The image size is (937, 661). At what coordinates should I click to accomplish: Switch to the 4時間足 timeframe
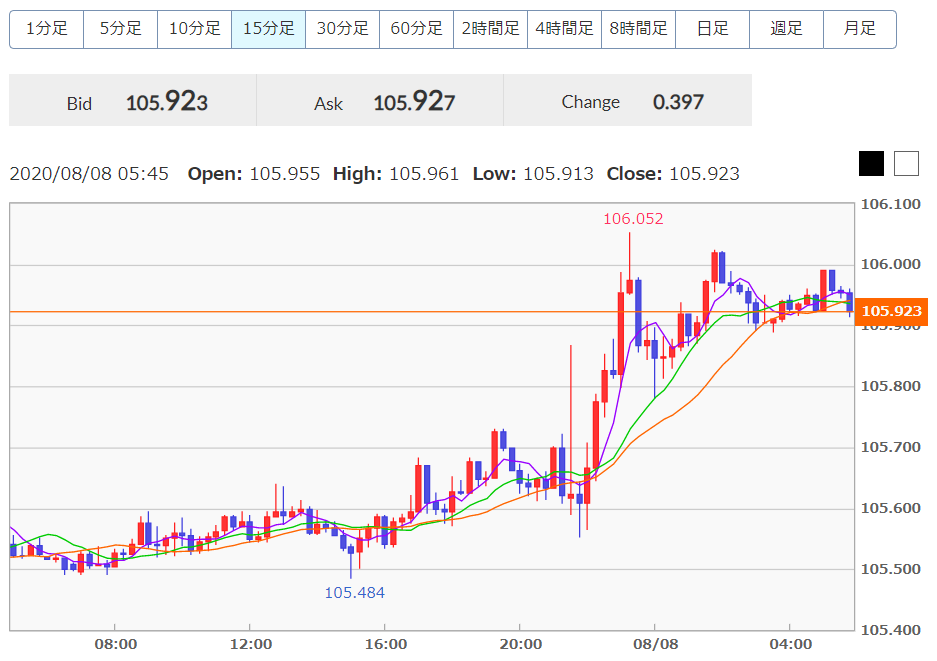coord(564,29)
